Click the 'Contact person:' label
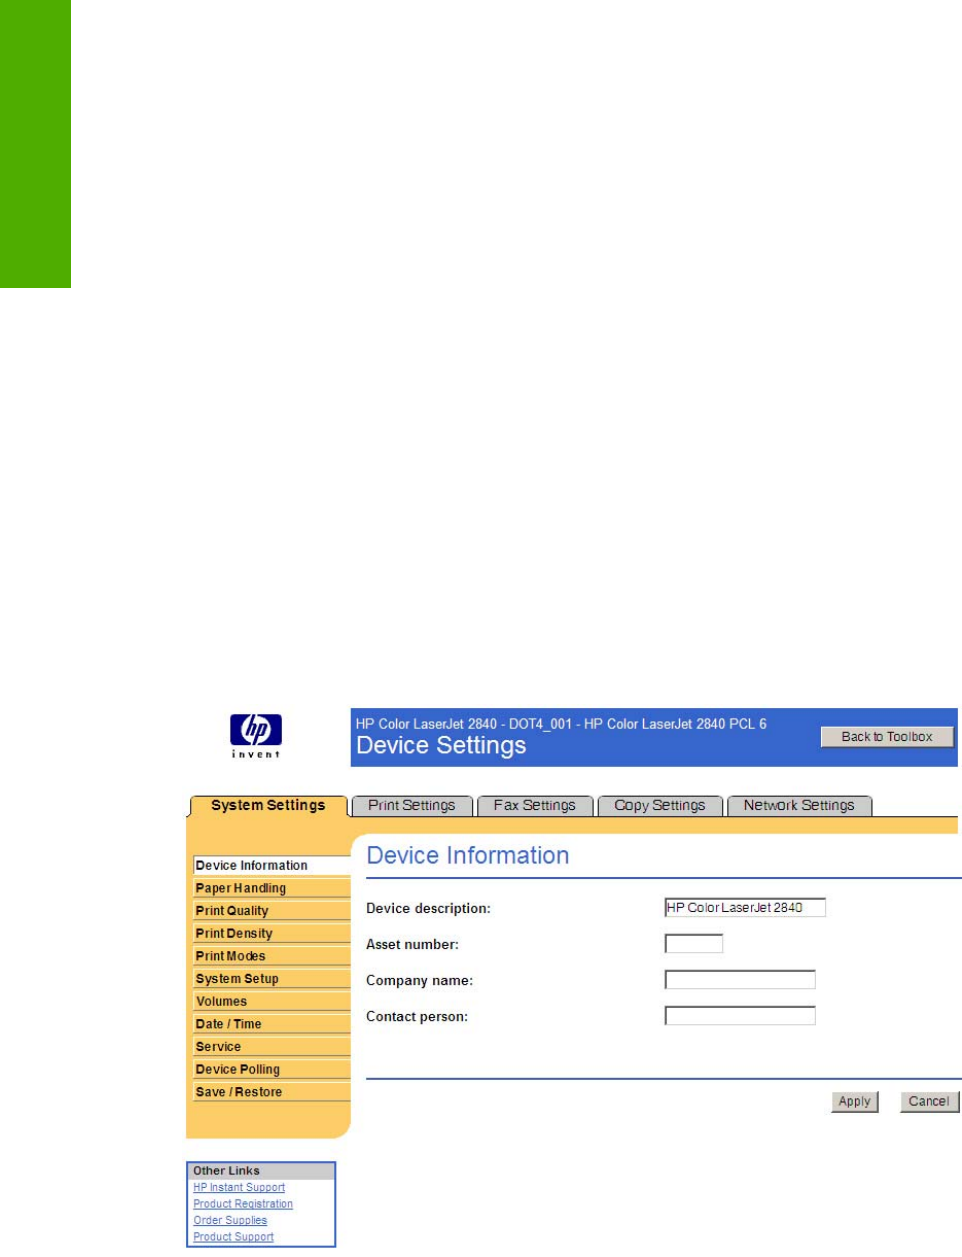Image resolution: width=962 pixels, height=1257 pixels. 417,1017
